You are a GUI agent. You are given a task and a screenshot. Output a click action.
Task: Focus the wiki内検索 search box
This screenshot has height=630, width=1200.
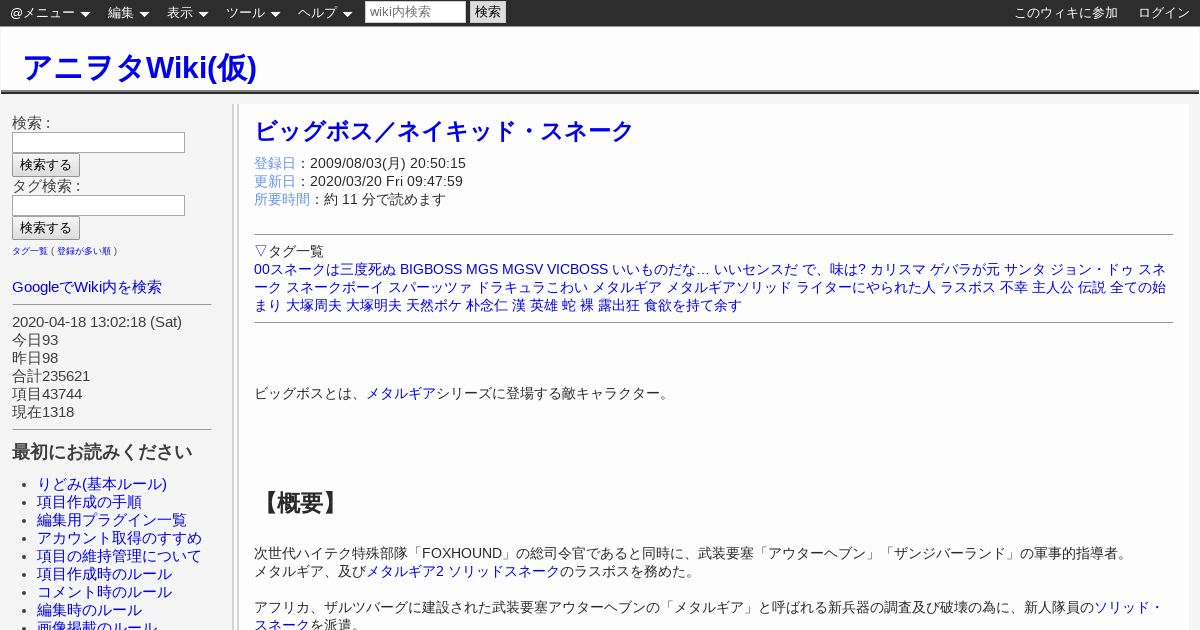pos(415,12)
